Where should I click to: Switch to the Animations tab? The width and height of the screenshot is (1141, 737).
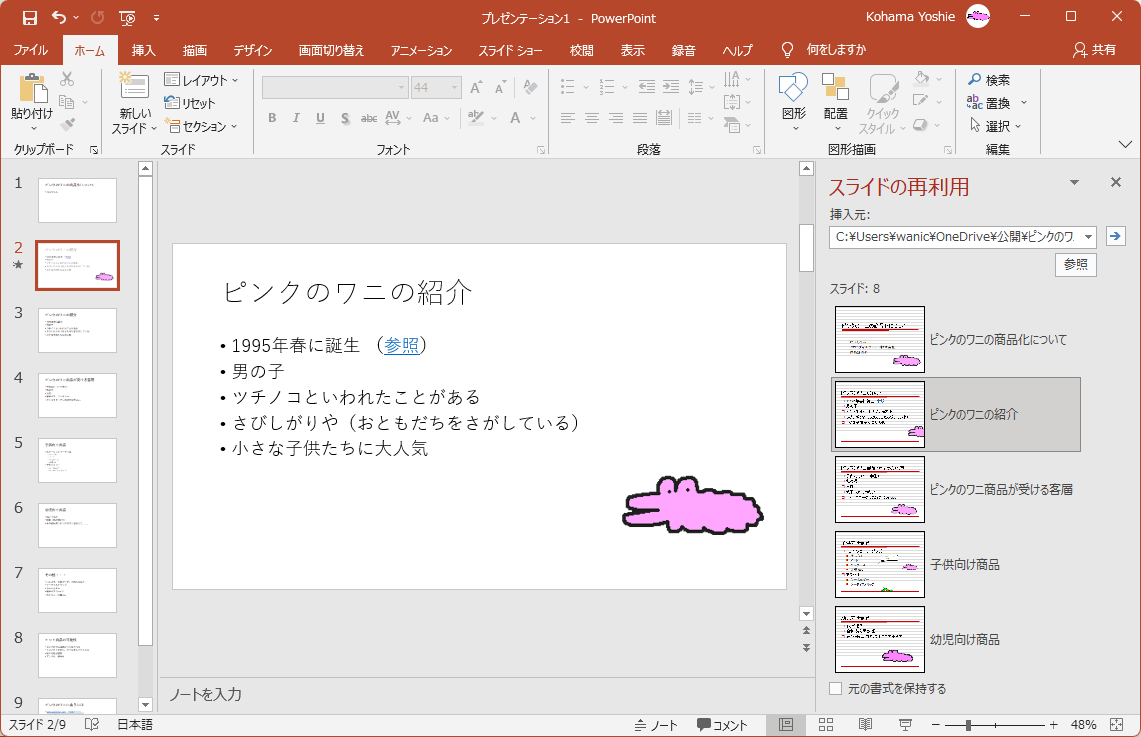[421, 50]
